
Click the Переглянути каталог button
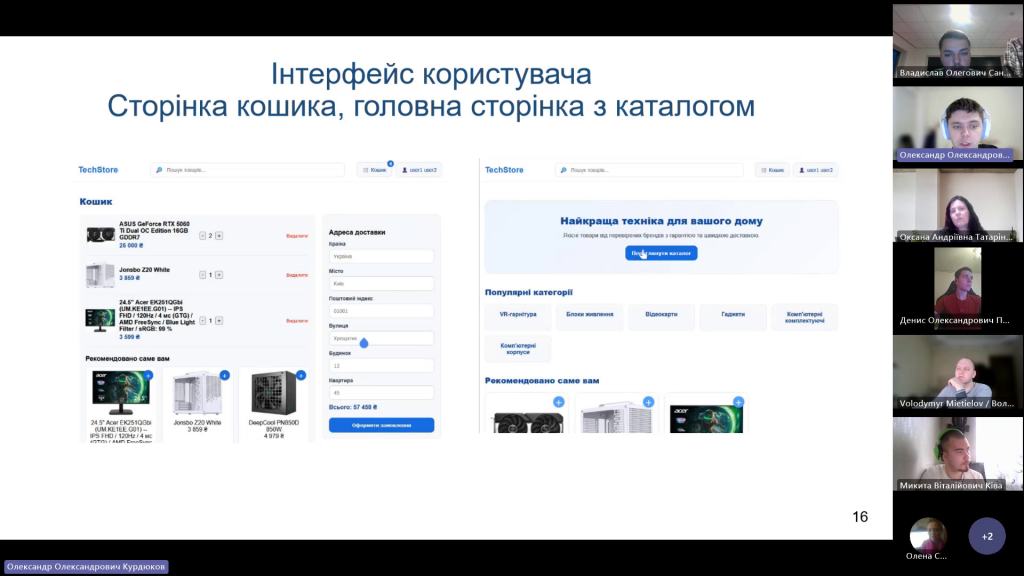[661, 253]
